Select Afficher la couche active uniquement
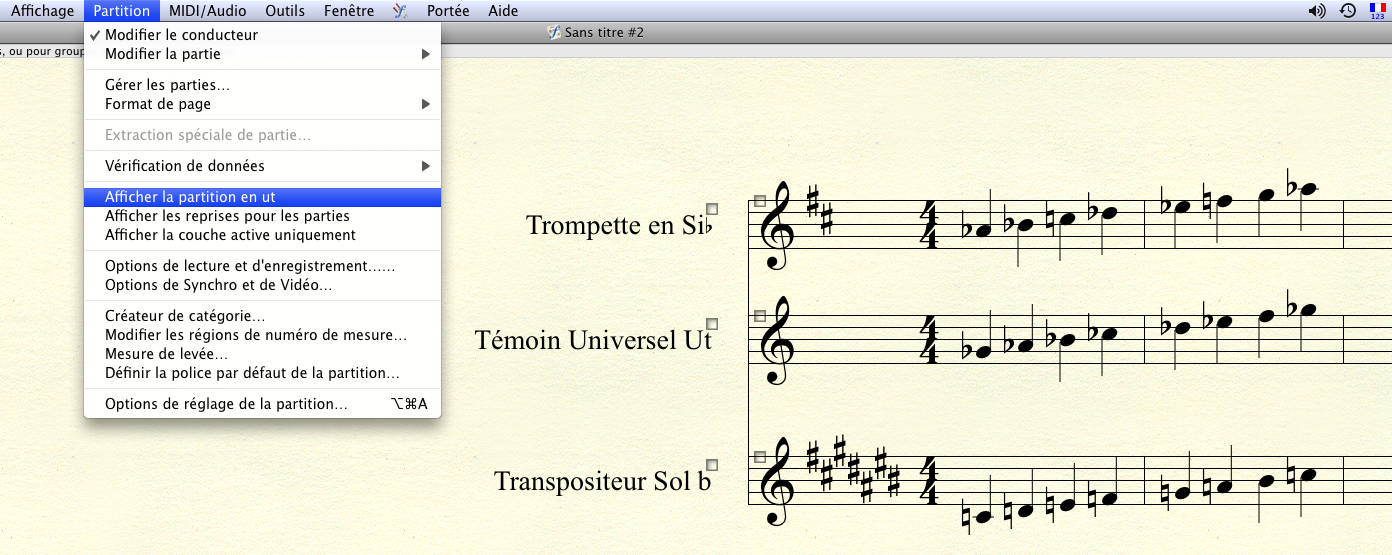The width and height of the screenshot is (1392, 555). click(x=262, y=235)
